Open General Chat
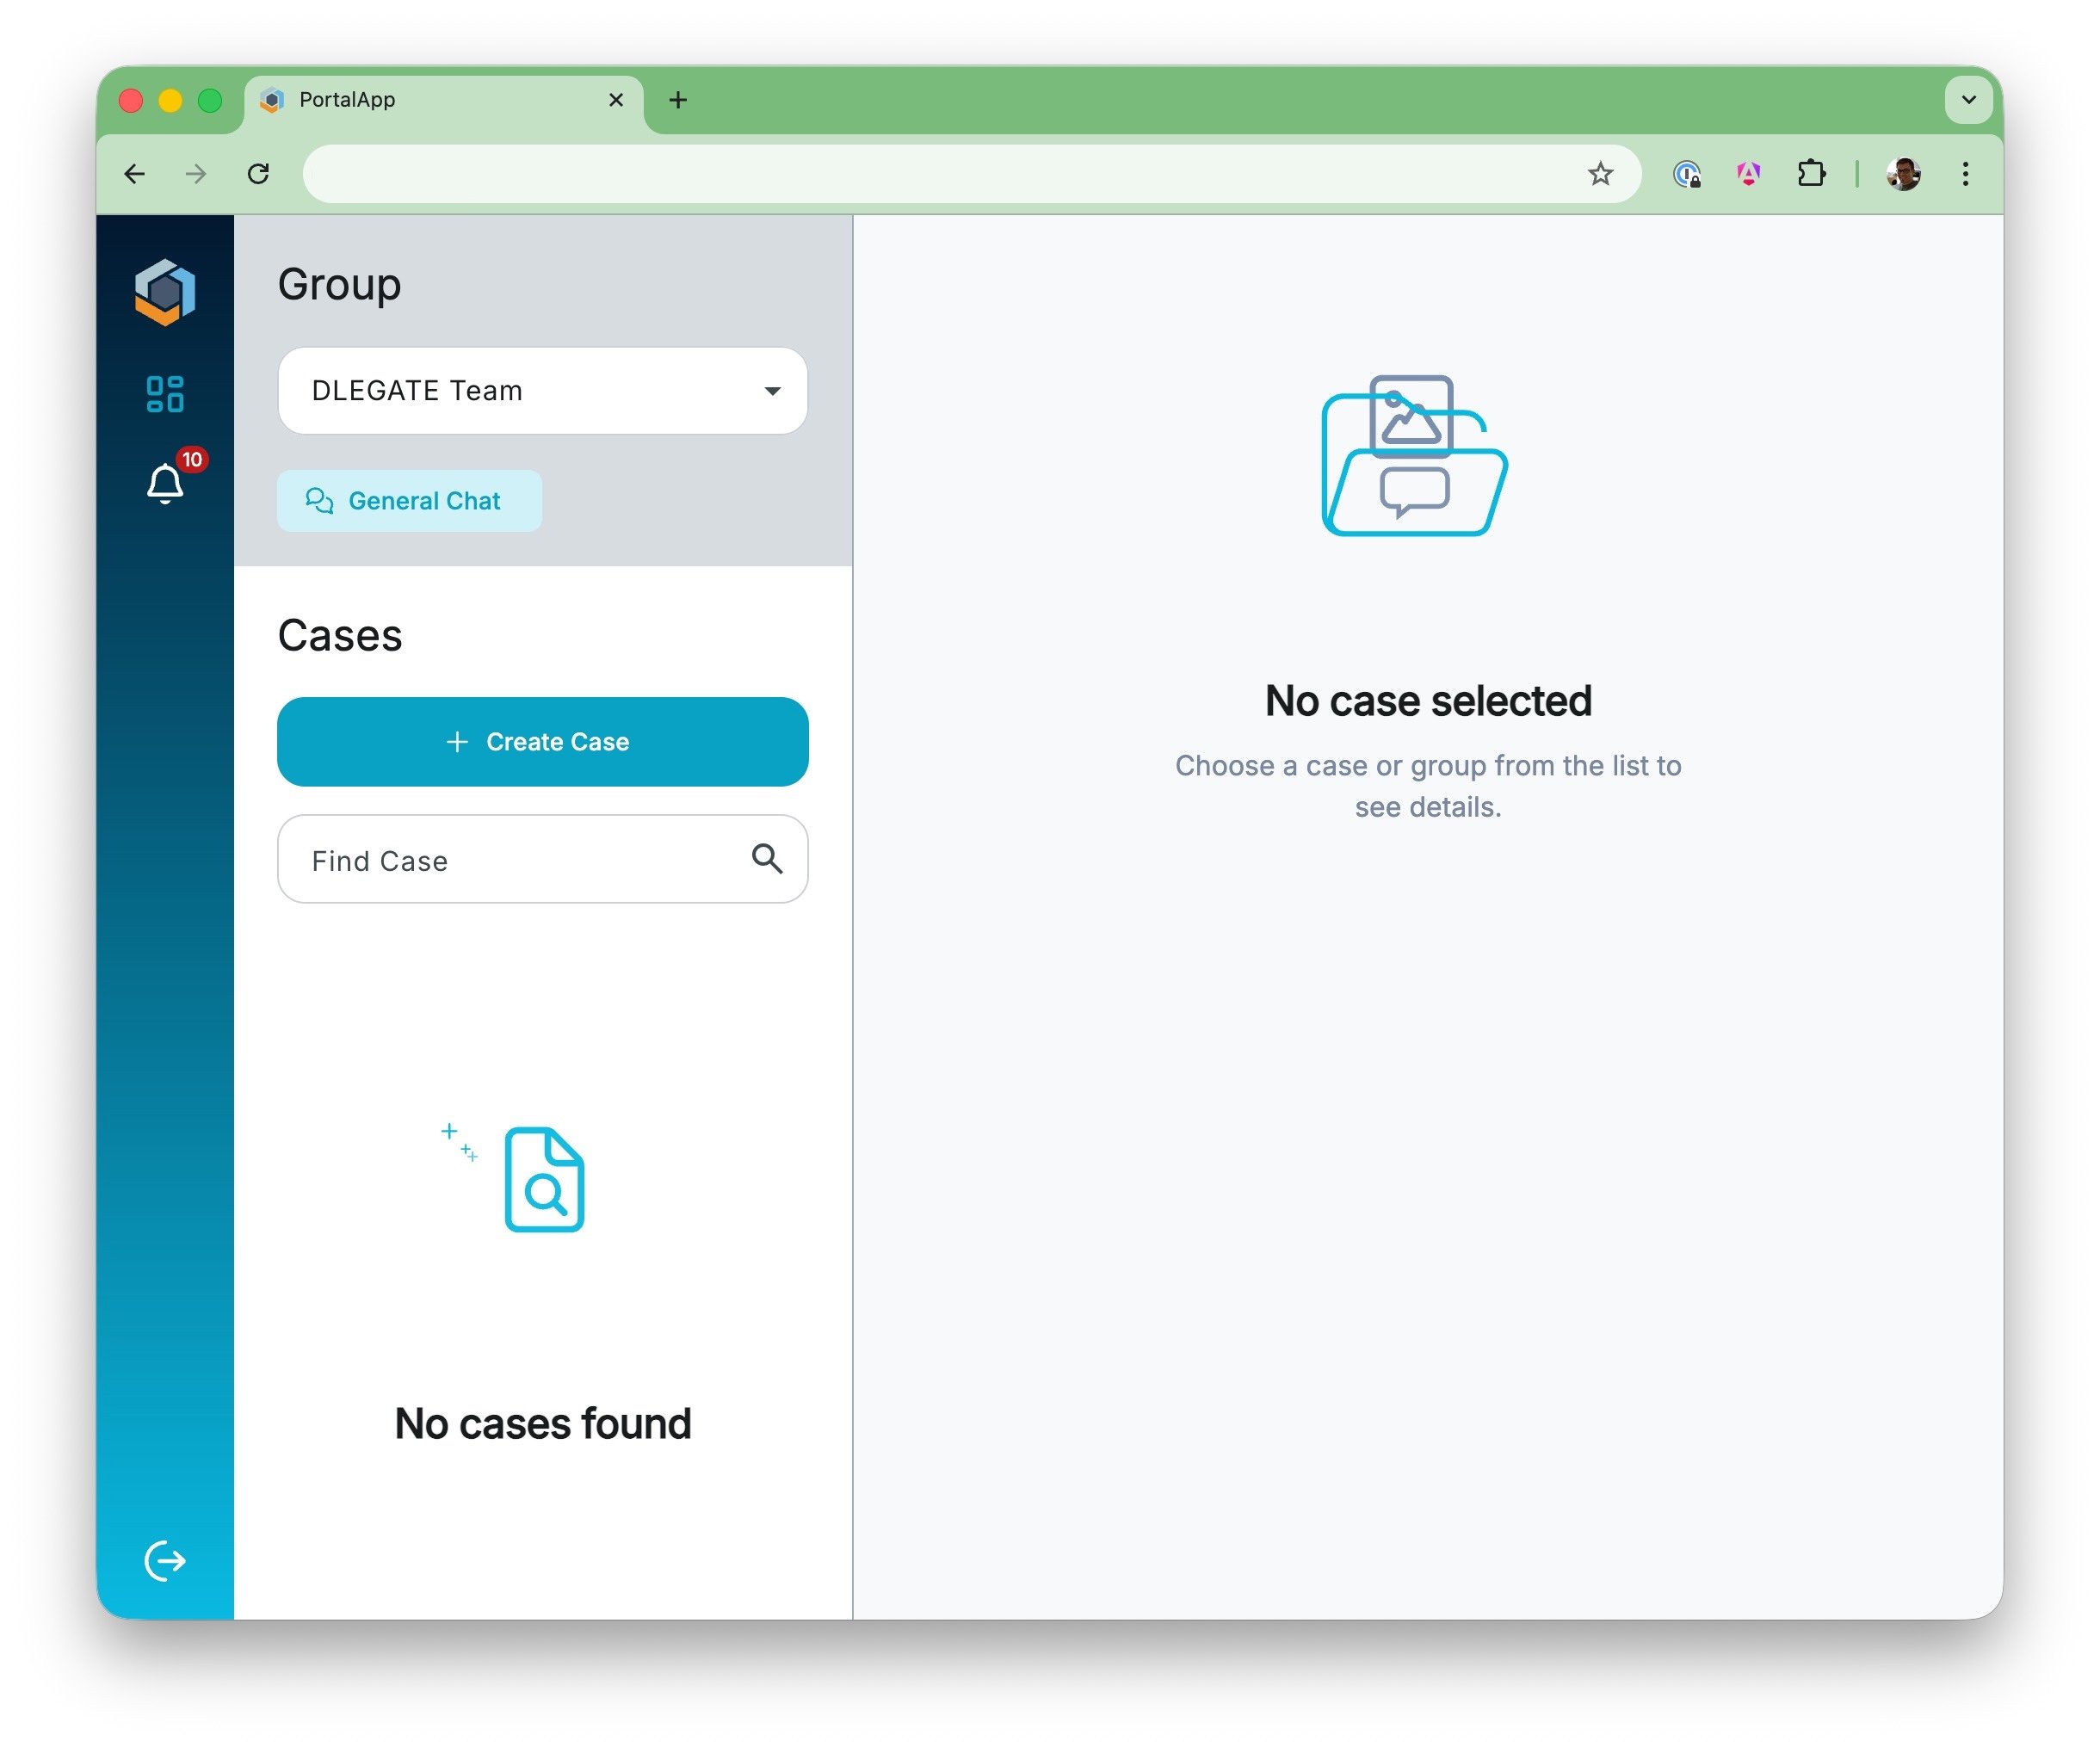This screenshot has height=1747, width=2100. click(x=410, y=501)
